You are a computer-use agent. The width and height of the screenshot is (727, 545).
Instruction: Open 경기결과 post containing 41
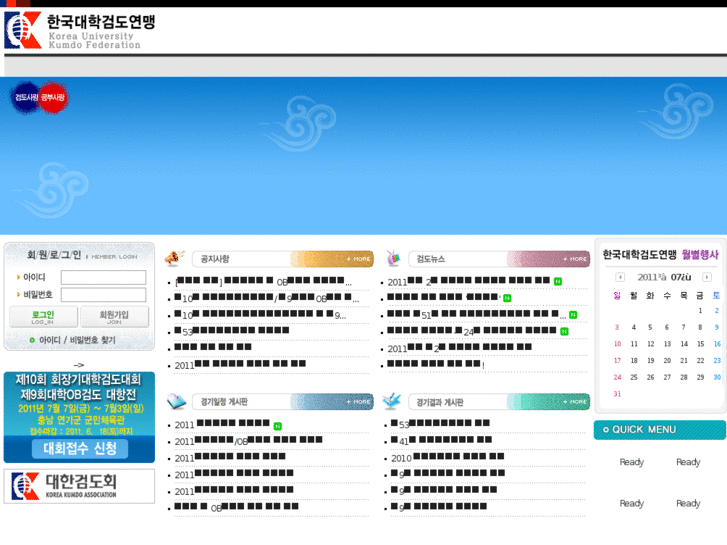coord(441,441)
